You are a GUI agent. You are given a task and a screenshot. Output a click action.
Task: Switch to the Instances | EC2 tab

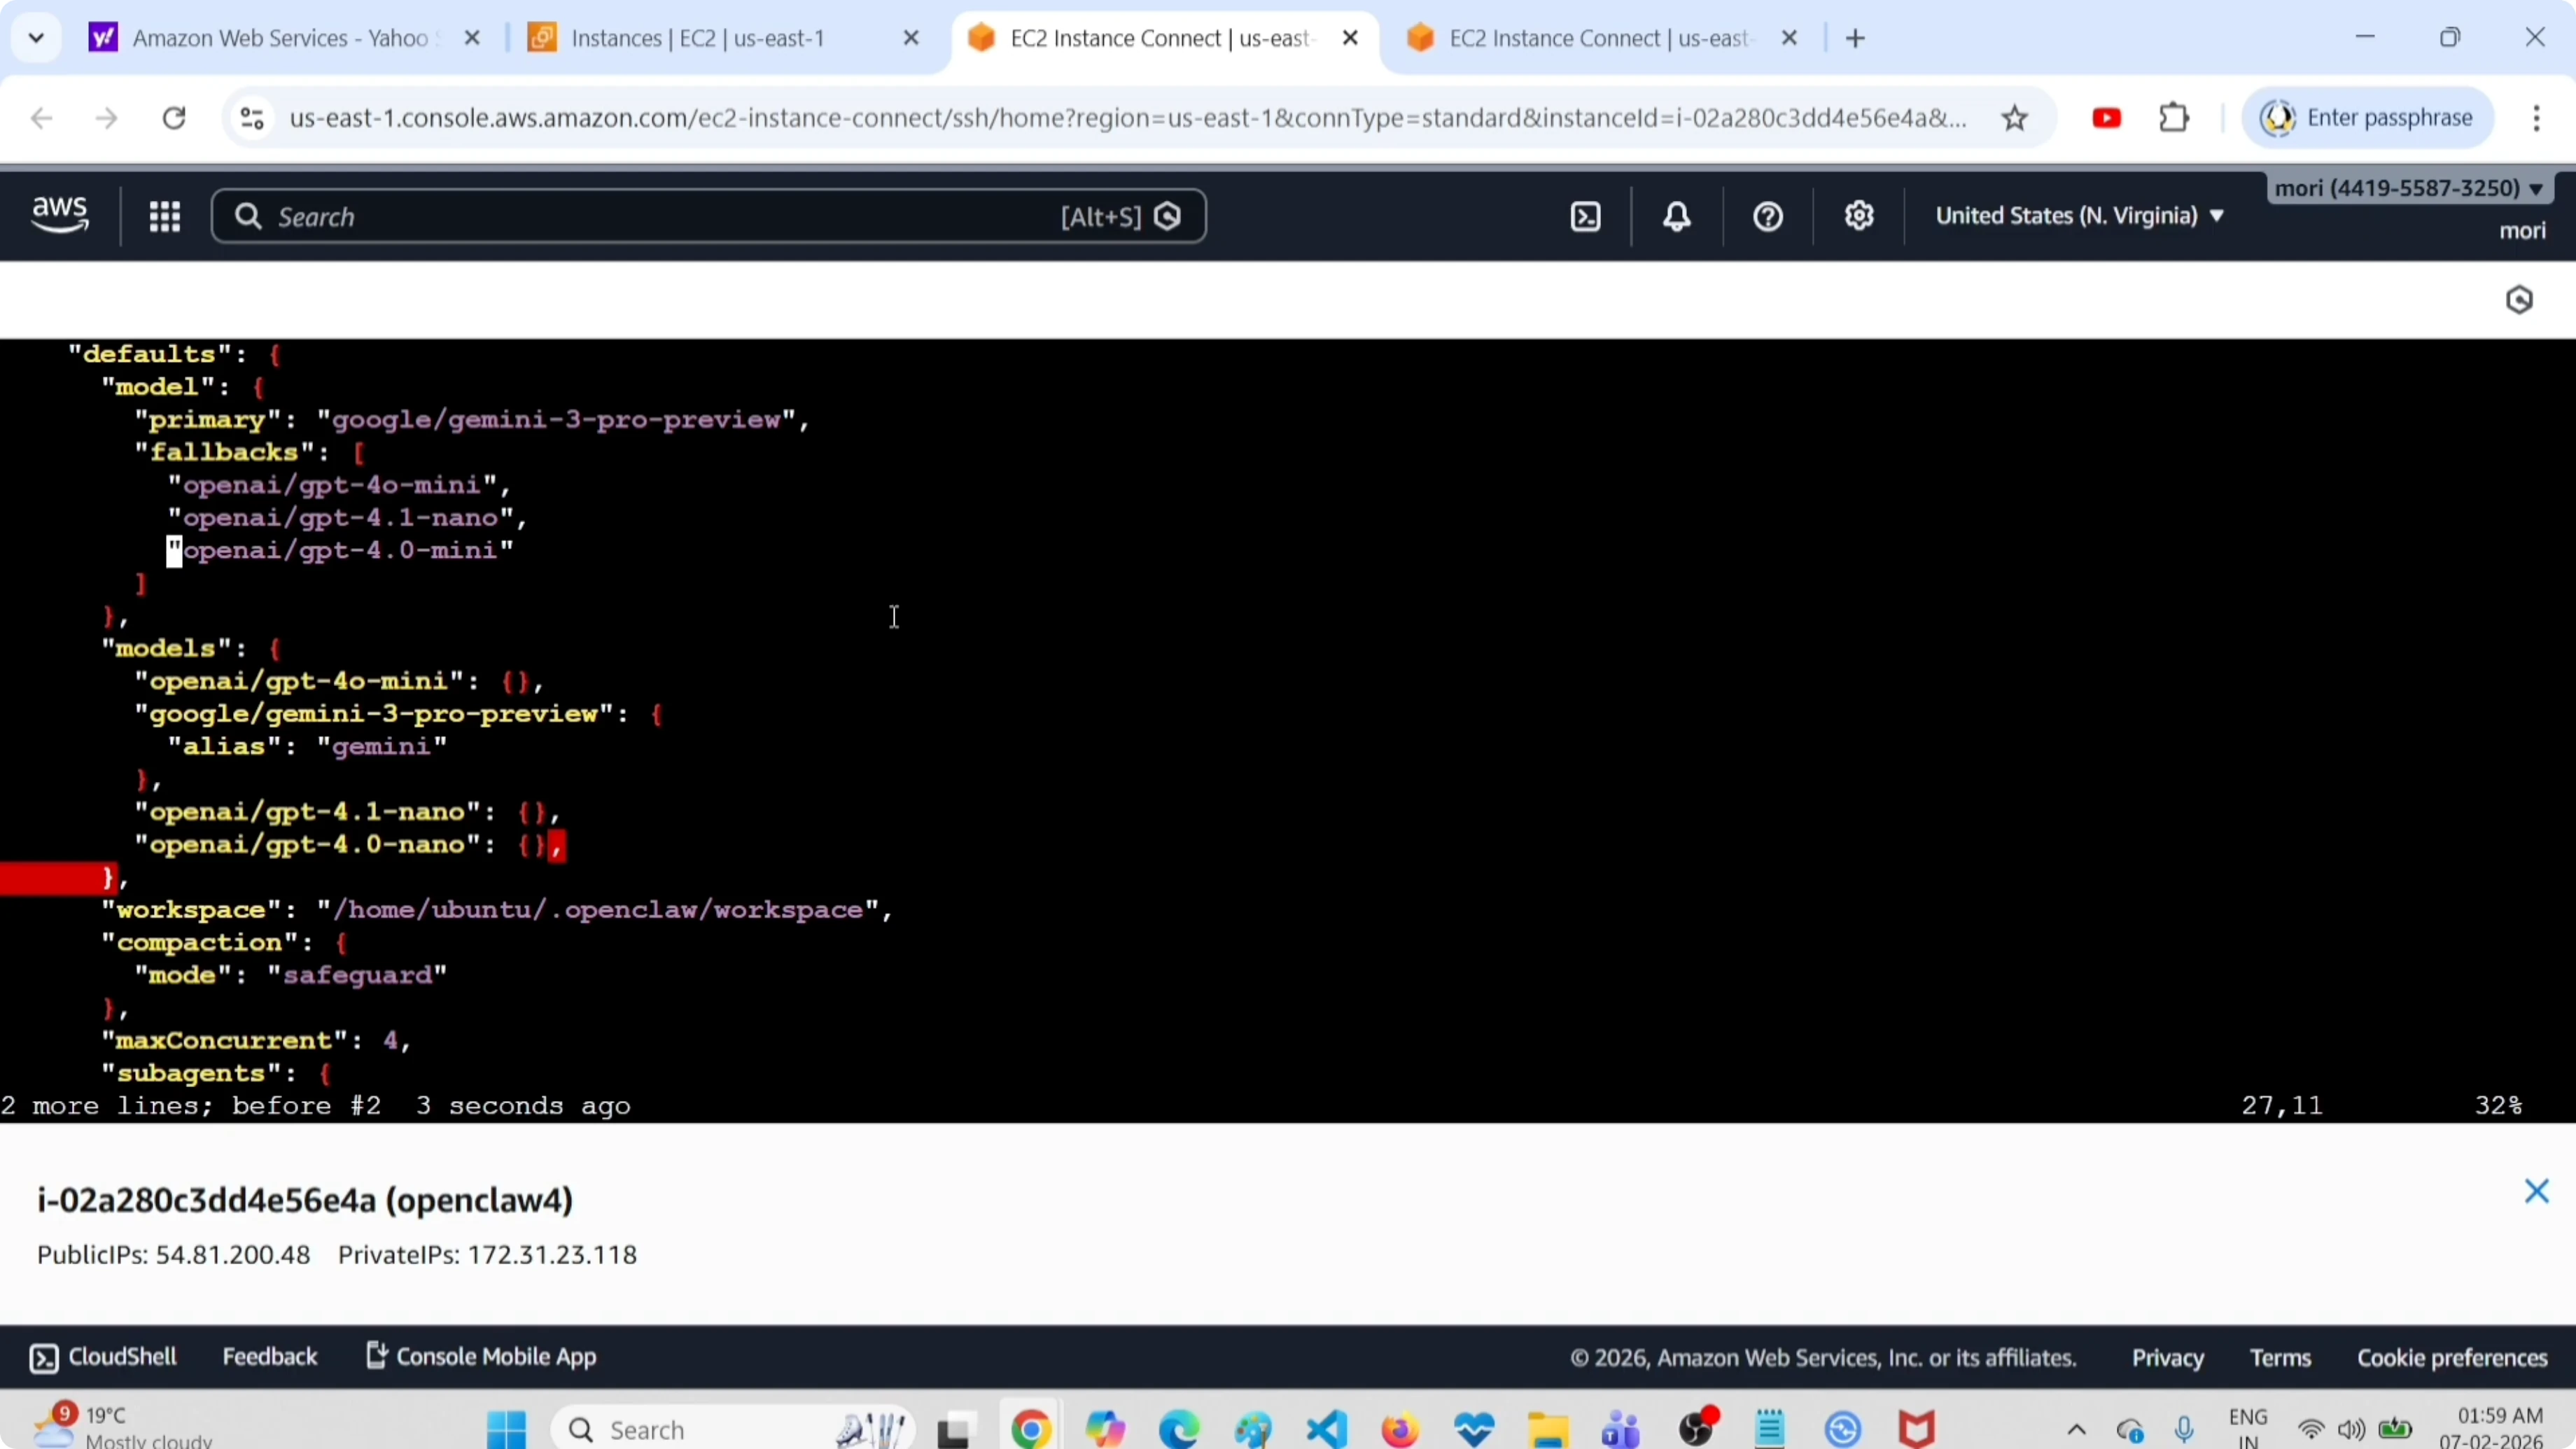[x=697, y=39]
